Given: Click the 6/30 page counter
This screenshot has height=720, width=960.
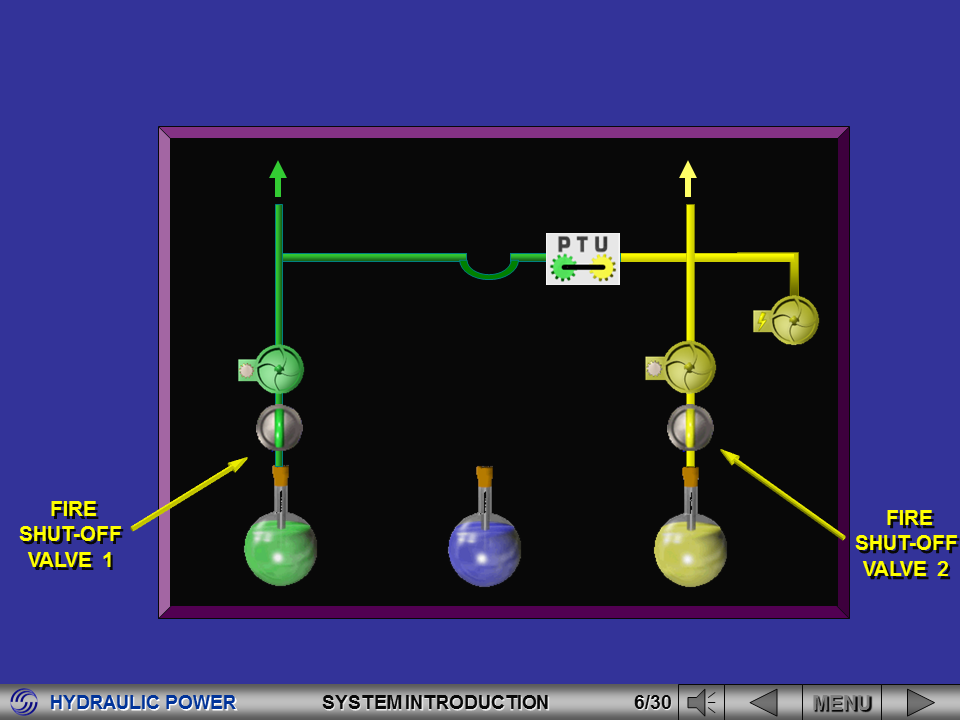Looking at the screenshot, I should point(653,702).
